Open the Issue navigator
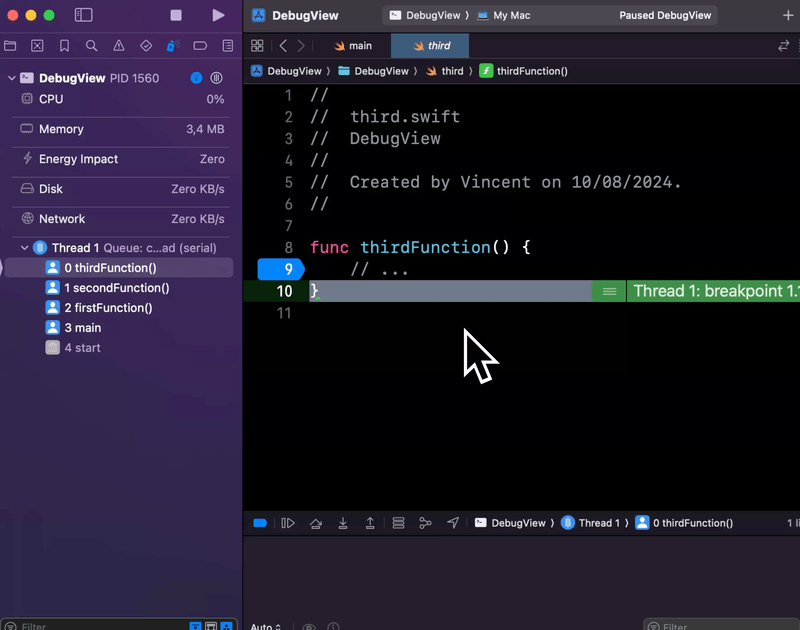Viewport: 800px width, 630px height. (x=119, y=46)
